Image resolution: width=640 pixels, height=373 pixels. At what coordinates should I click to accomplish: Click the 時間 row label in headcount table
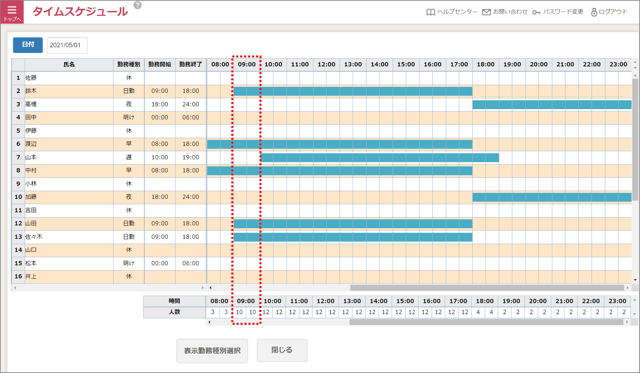tap(174, 301)
